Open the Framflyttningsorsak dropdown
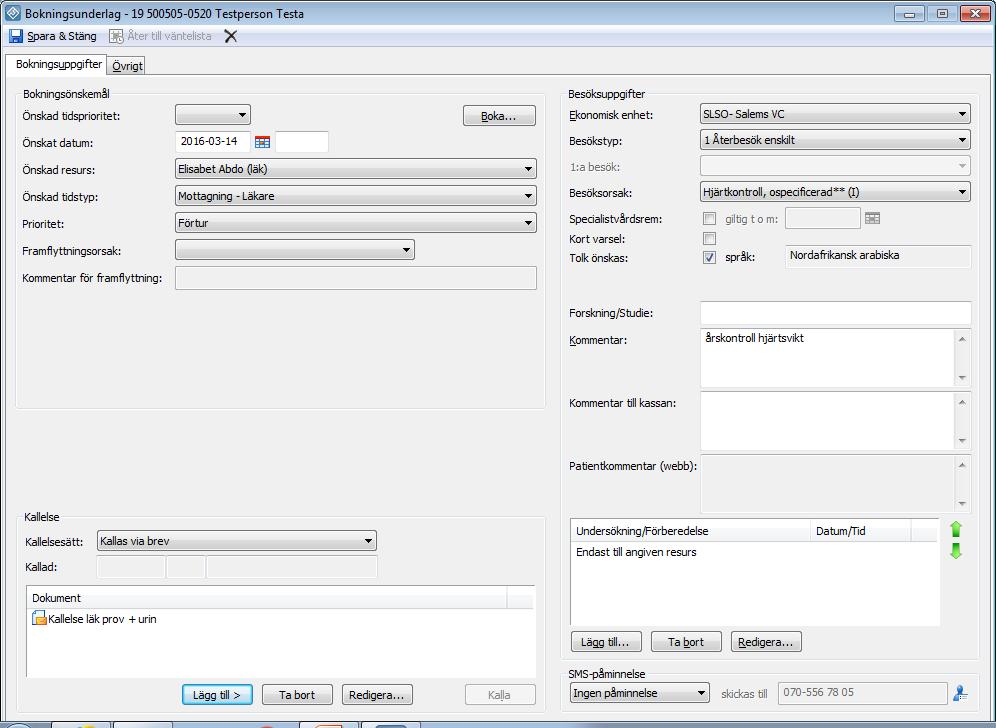Image resolution: width=996 pixels, height=728 pixels. 295,250
